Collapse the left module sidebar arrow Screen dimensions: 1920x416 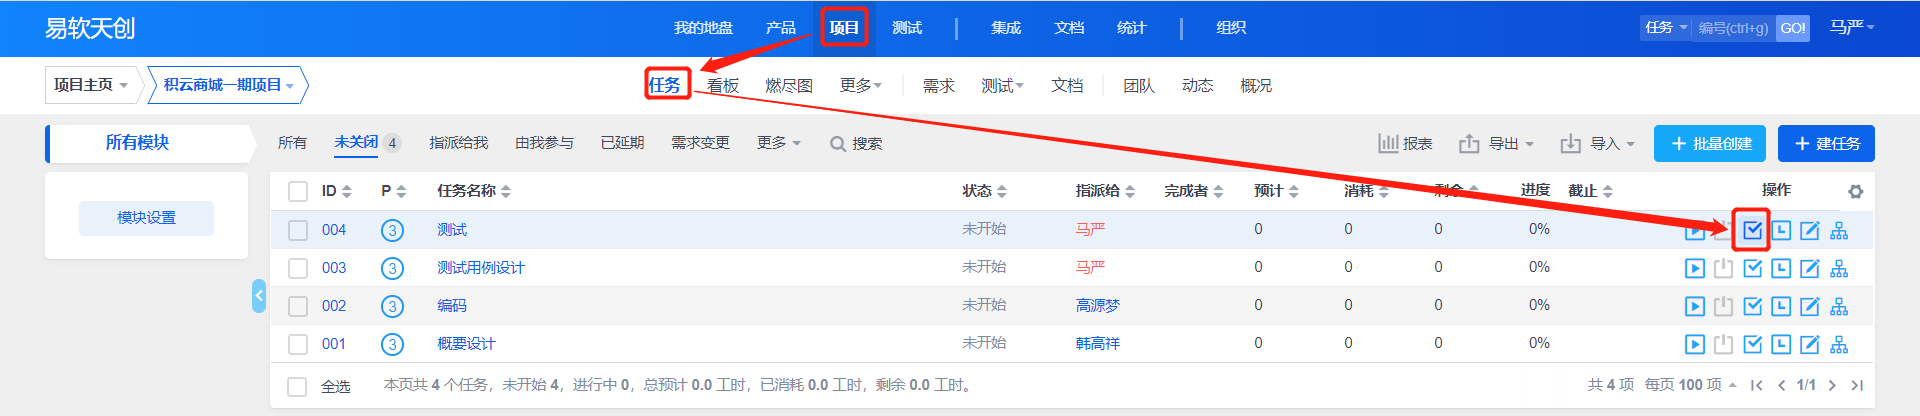259,296
